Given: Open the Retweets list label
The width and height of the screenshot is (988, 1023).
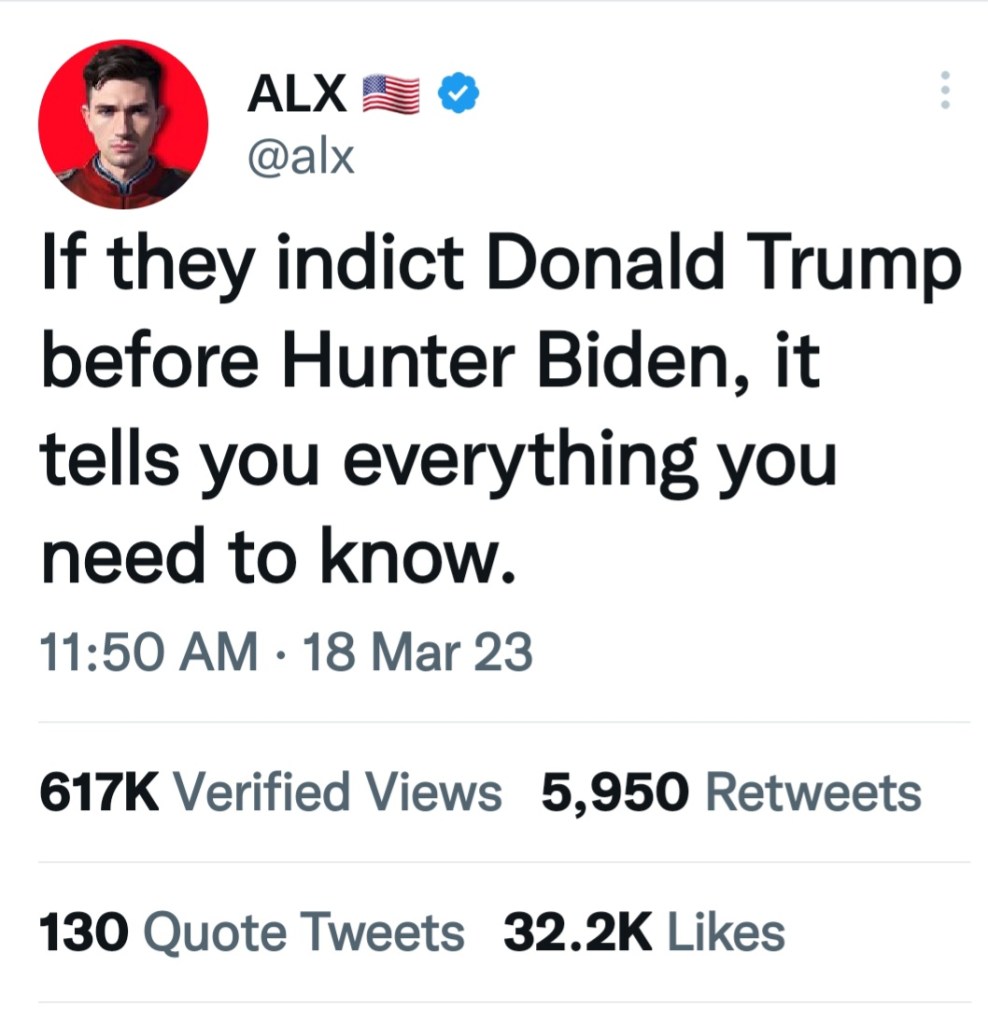Looking at the screenshot, I should pos(813,792).
